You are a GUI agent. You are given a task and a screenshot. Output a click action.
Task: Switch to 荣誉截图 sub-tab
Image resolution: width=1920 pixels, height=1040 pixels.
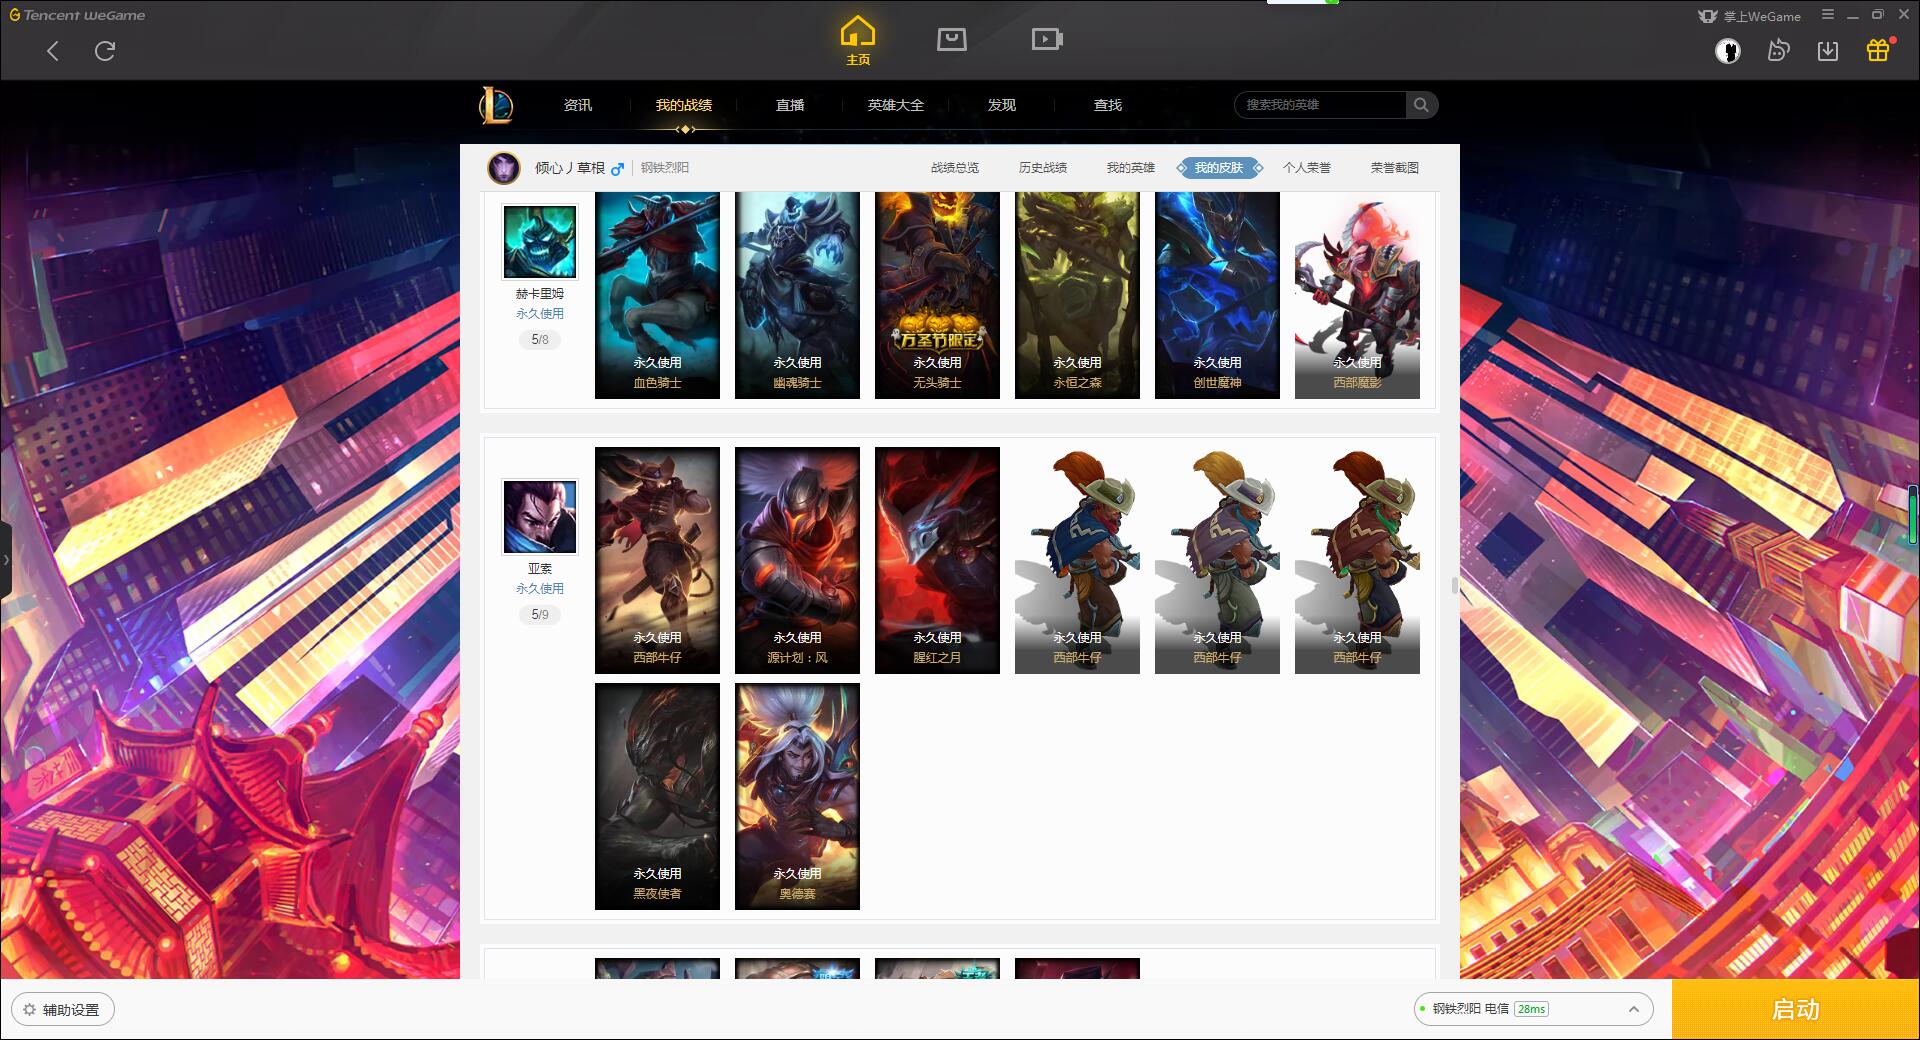[x=1394, y=168]
